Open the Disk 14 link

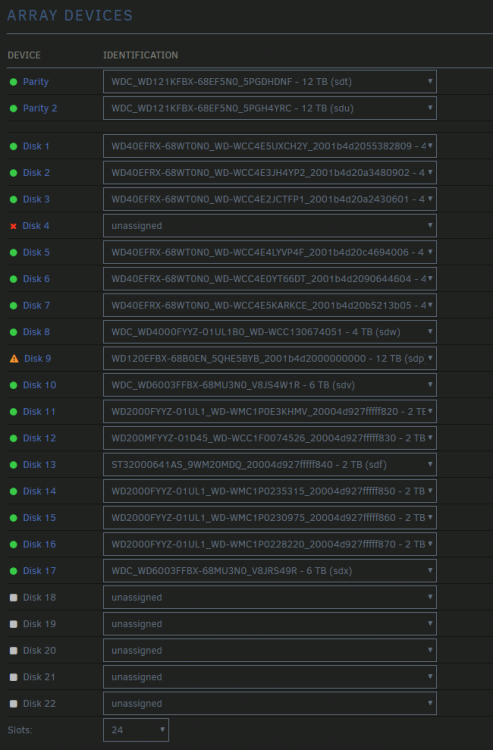(x=40, y=491)
